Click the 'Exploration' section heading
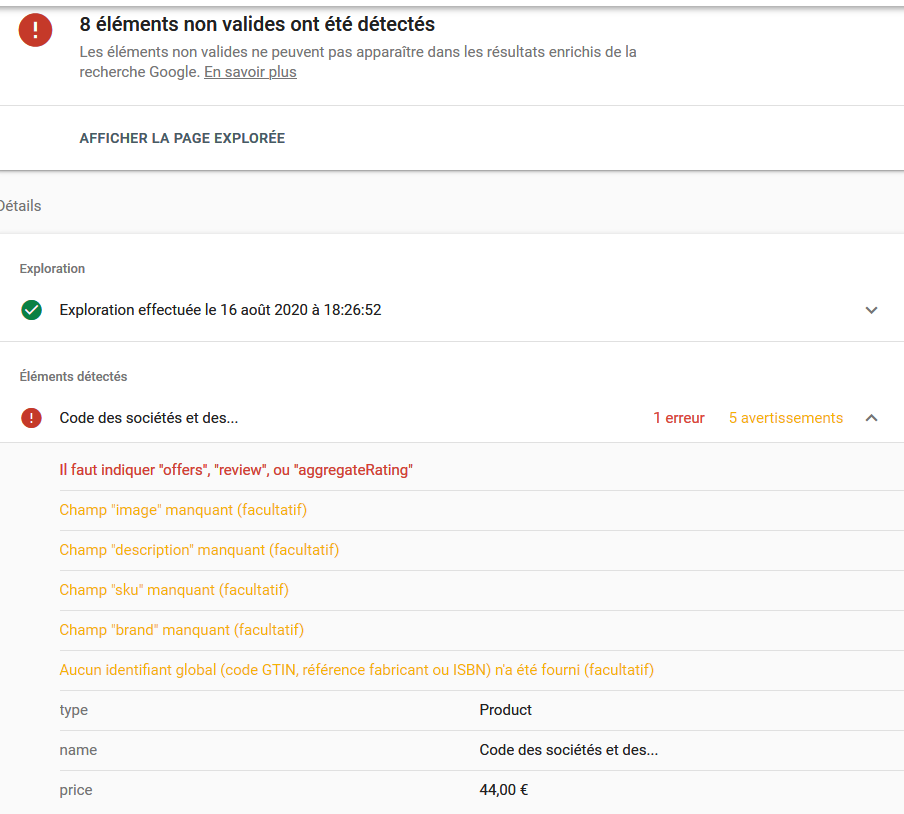This screenshot has width=904, height=814. coord(52,269)
